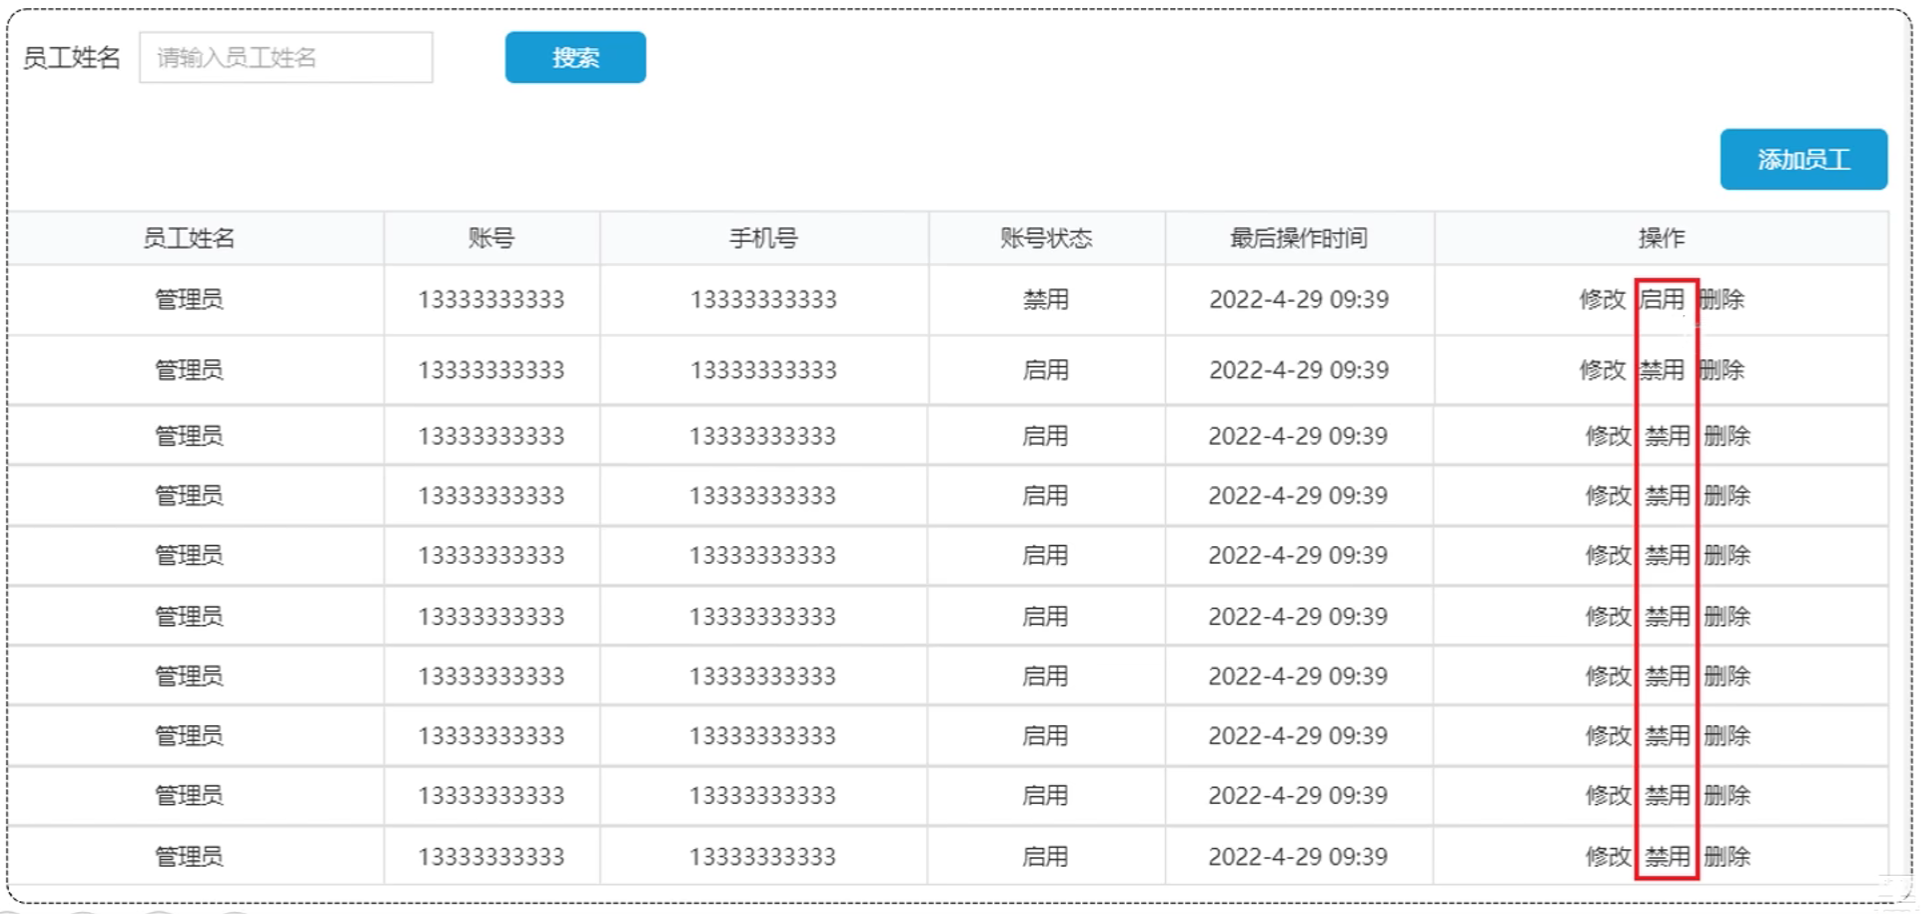
Task: Click the 搜索 search button
Action: click(x=575, y=58)
